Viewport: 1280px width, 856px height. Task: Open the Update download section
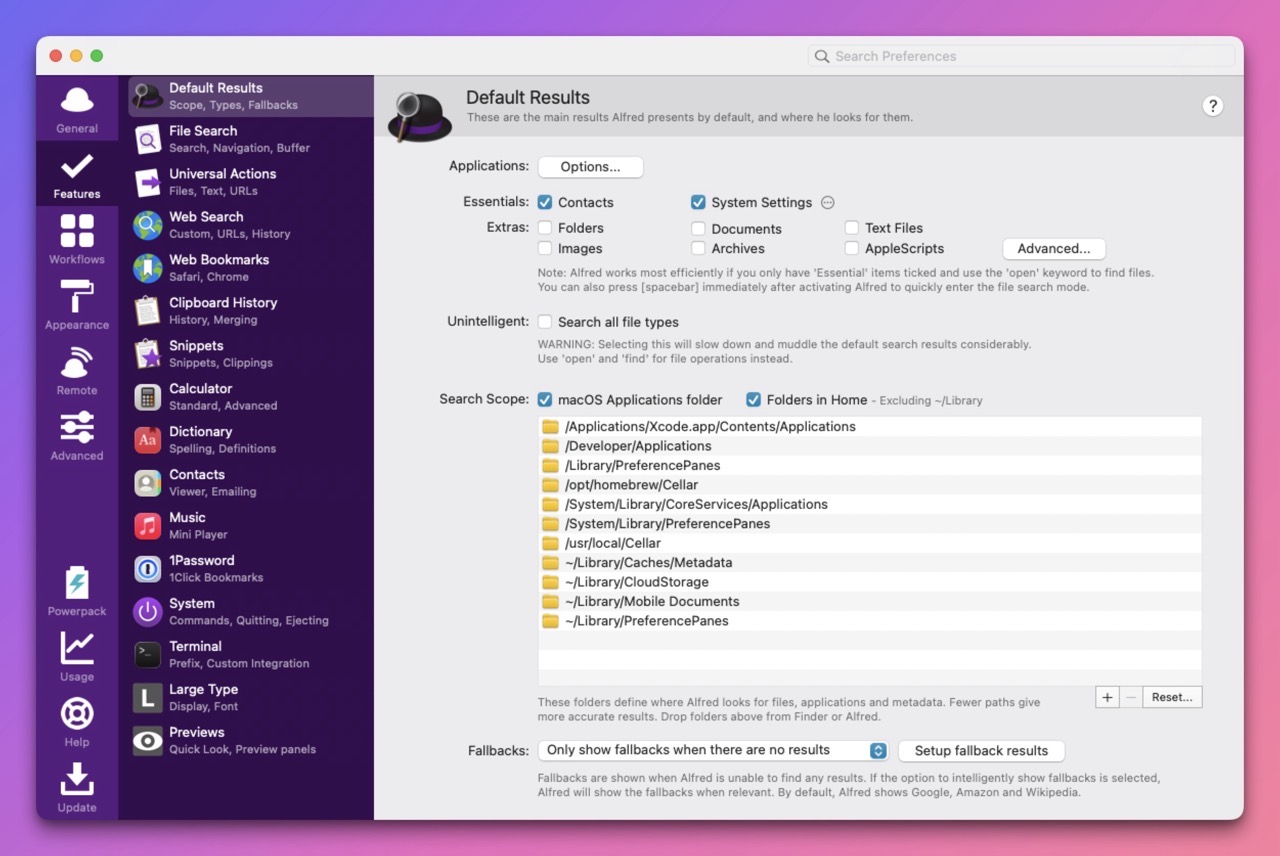pos(77,788)
